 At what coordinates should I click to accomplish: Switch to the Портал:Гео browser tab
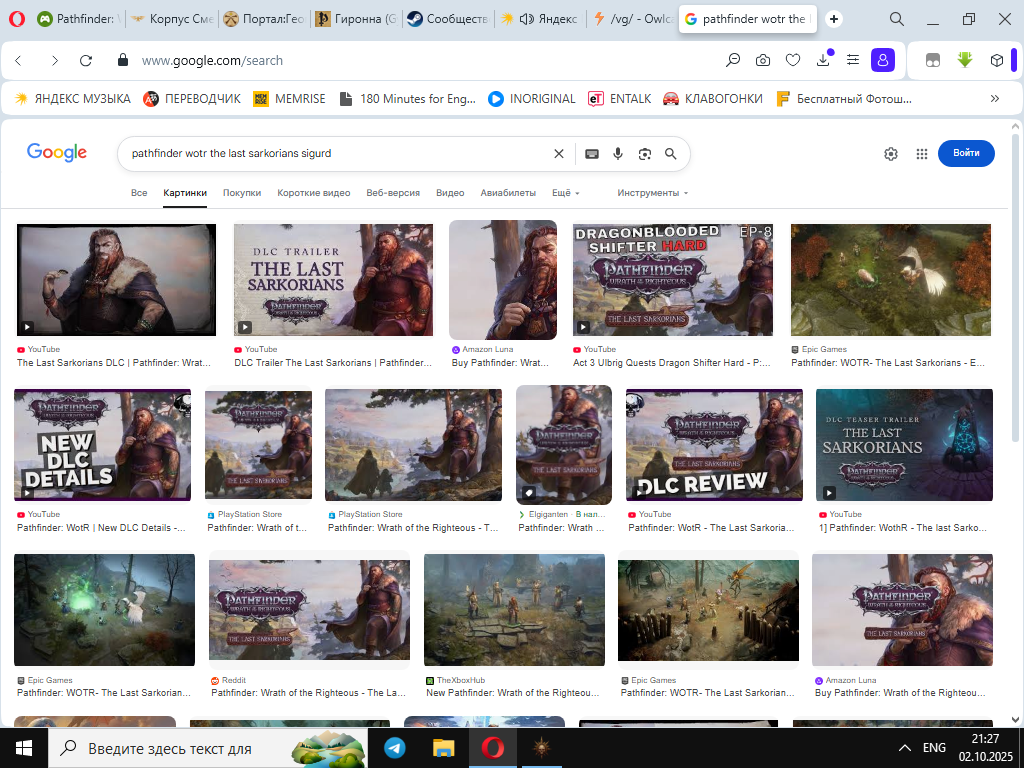point(264,19)
